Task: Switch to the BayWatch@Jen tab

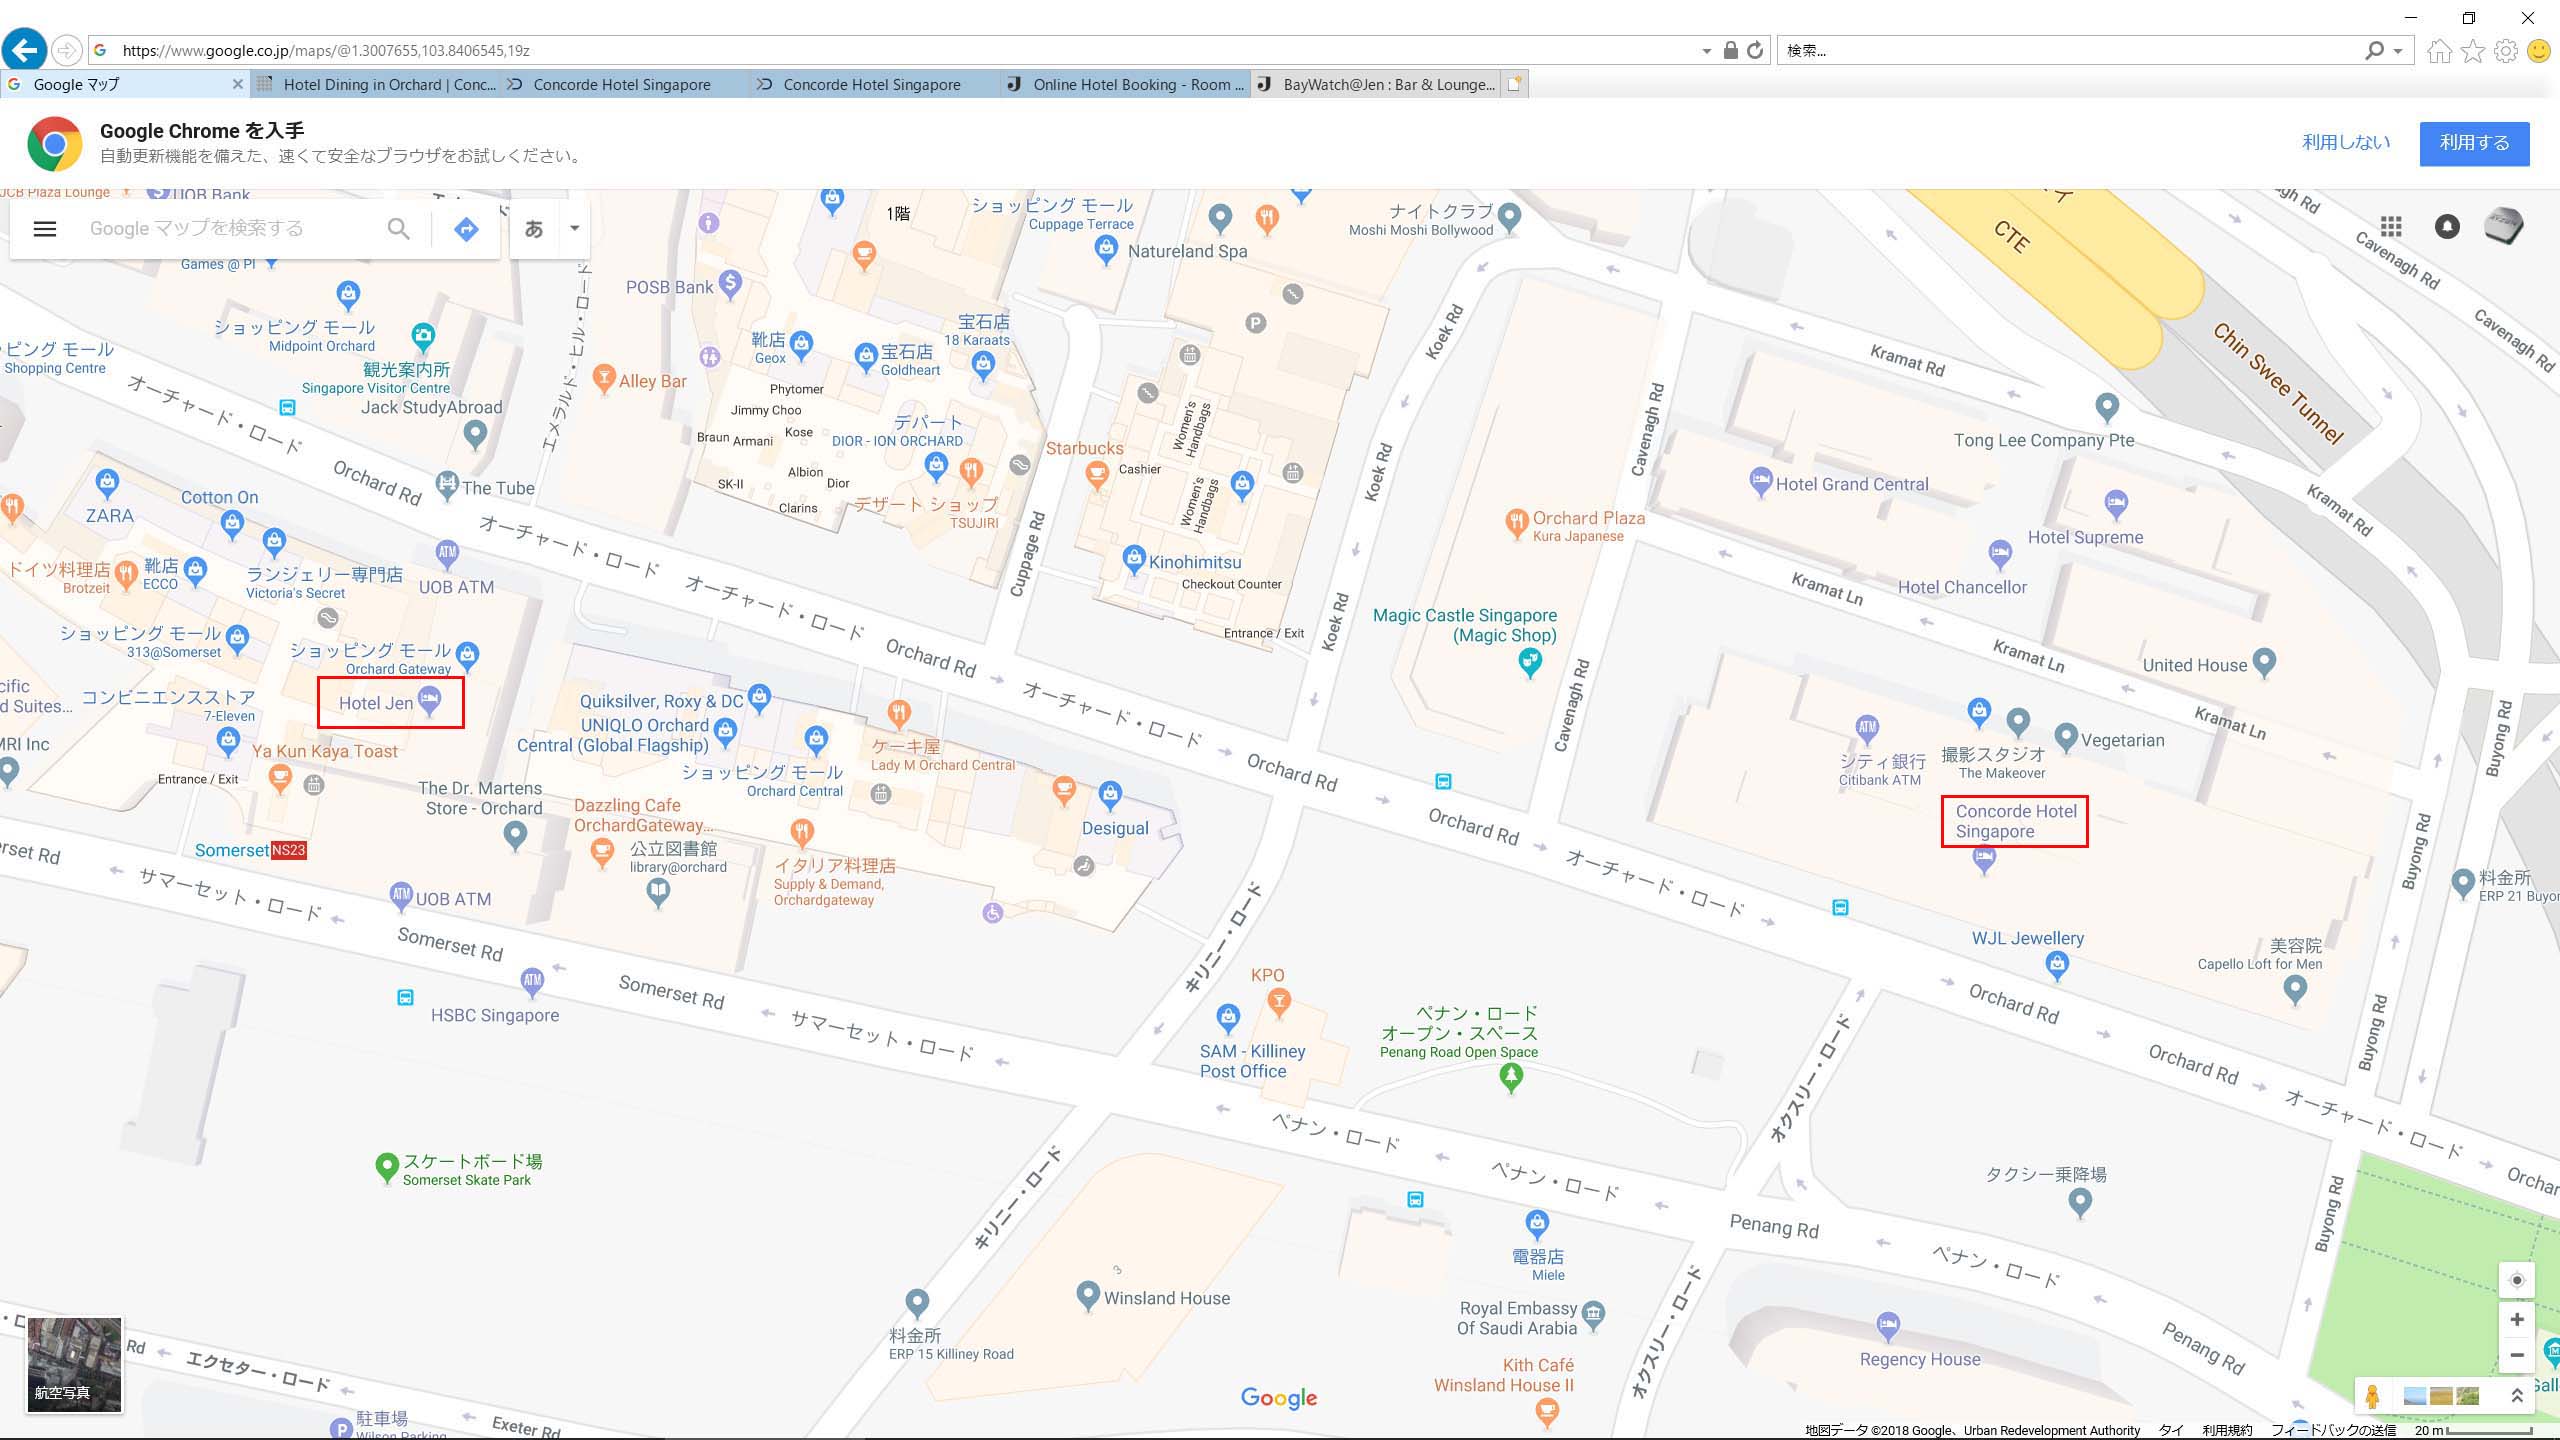Action: pos(1376,84)
